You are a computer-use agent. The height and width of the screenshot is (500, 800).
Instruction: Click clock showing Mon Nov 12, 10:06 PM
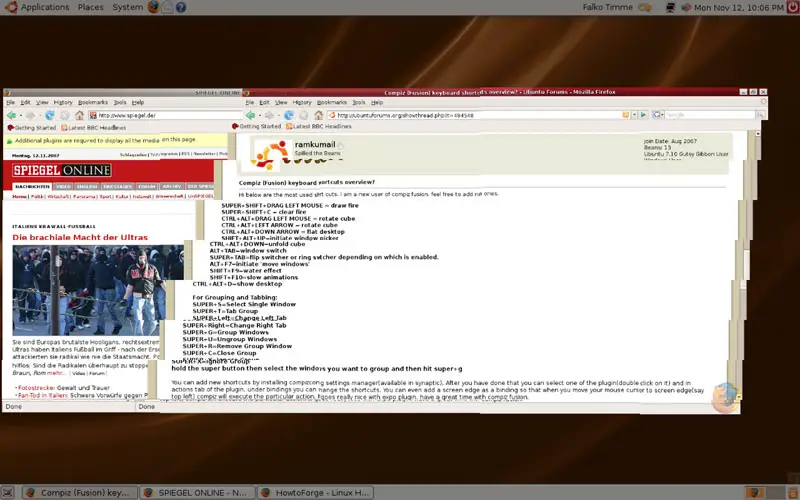click(x=738, y=7)
